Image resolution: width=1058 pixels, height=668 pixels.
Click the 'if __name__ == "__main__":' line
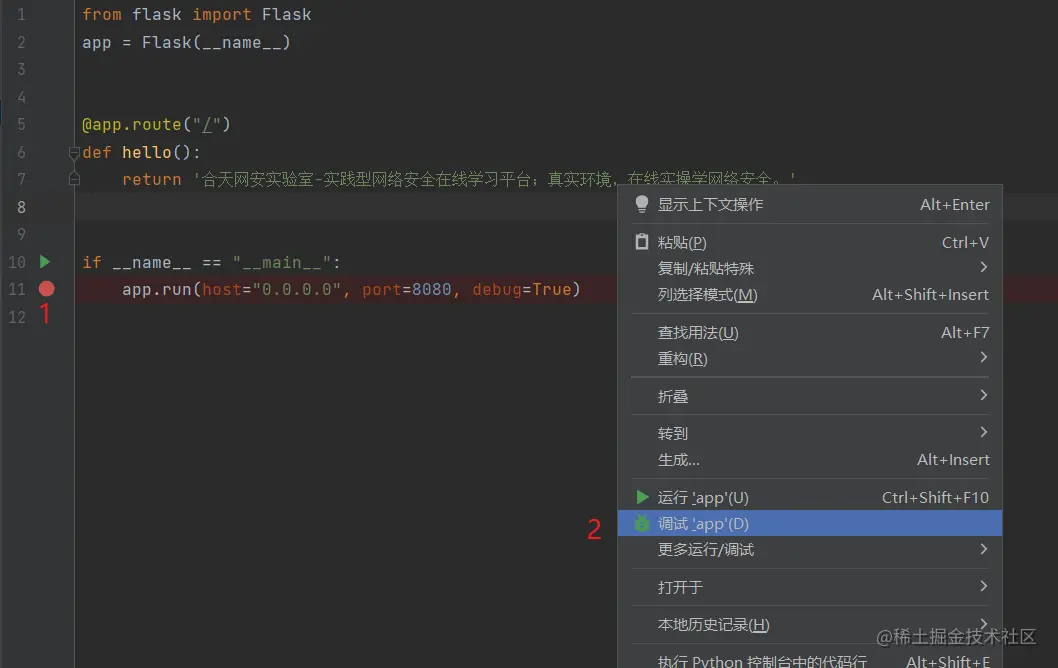click(211, 262)
